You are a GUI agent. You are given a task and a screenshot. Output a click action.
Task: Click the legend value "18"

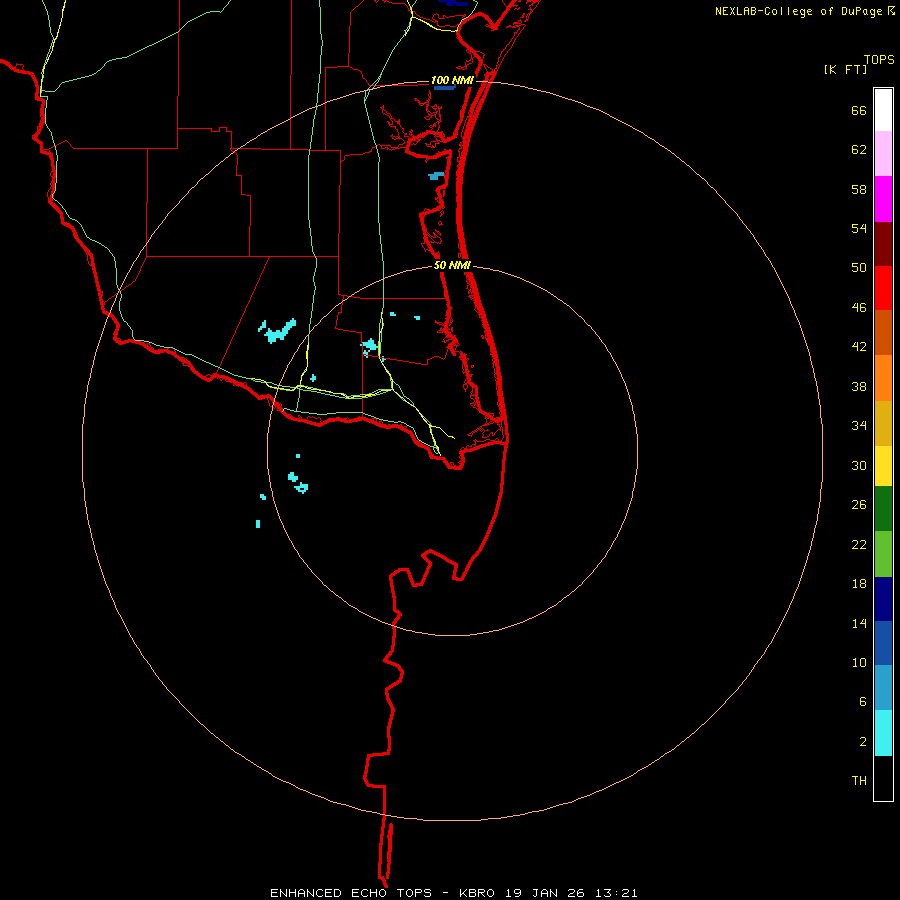pos(859,584)
